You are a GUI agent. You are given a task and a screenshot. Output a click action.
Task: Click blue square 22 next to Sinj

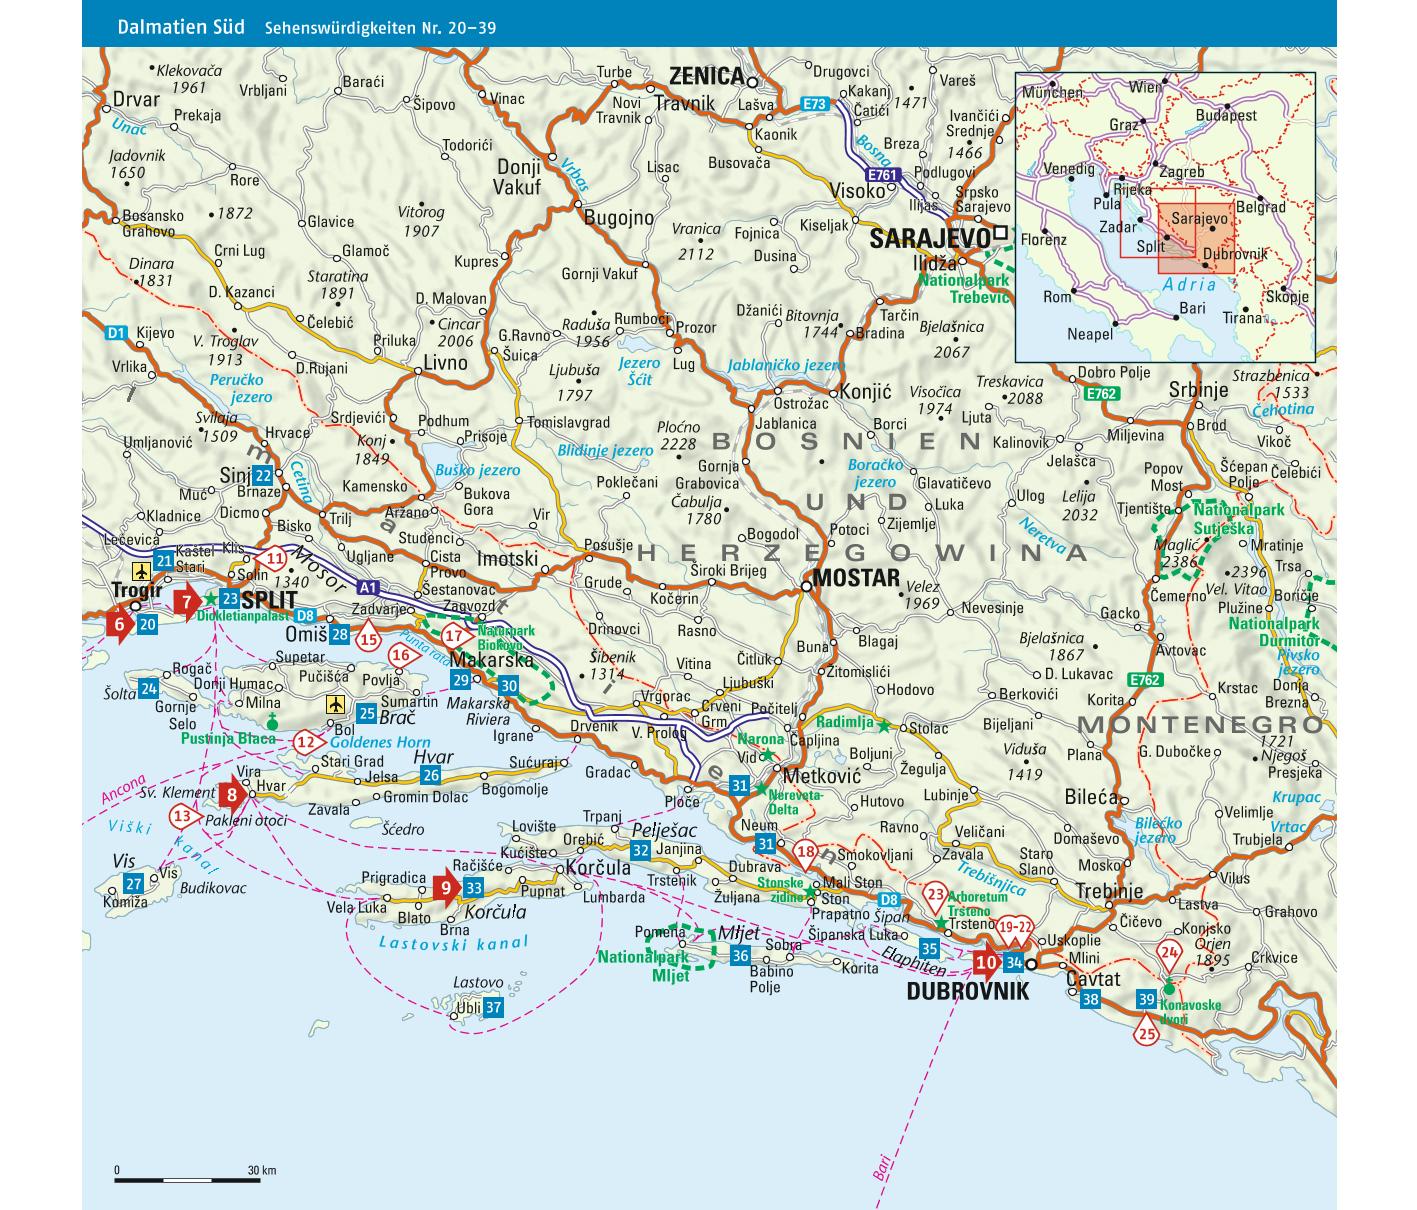[262, 475]
